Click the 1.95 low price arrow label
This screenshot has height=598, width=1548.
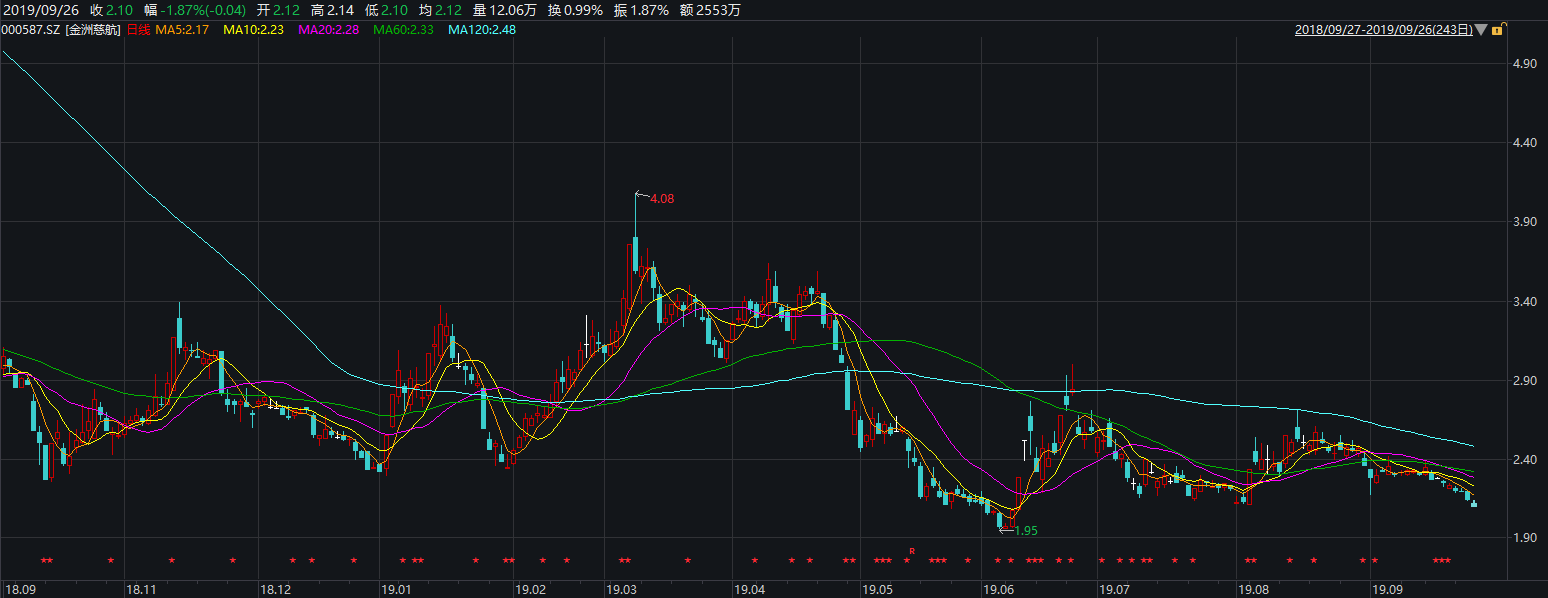(x=1025, y=530)
